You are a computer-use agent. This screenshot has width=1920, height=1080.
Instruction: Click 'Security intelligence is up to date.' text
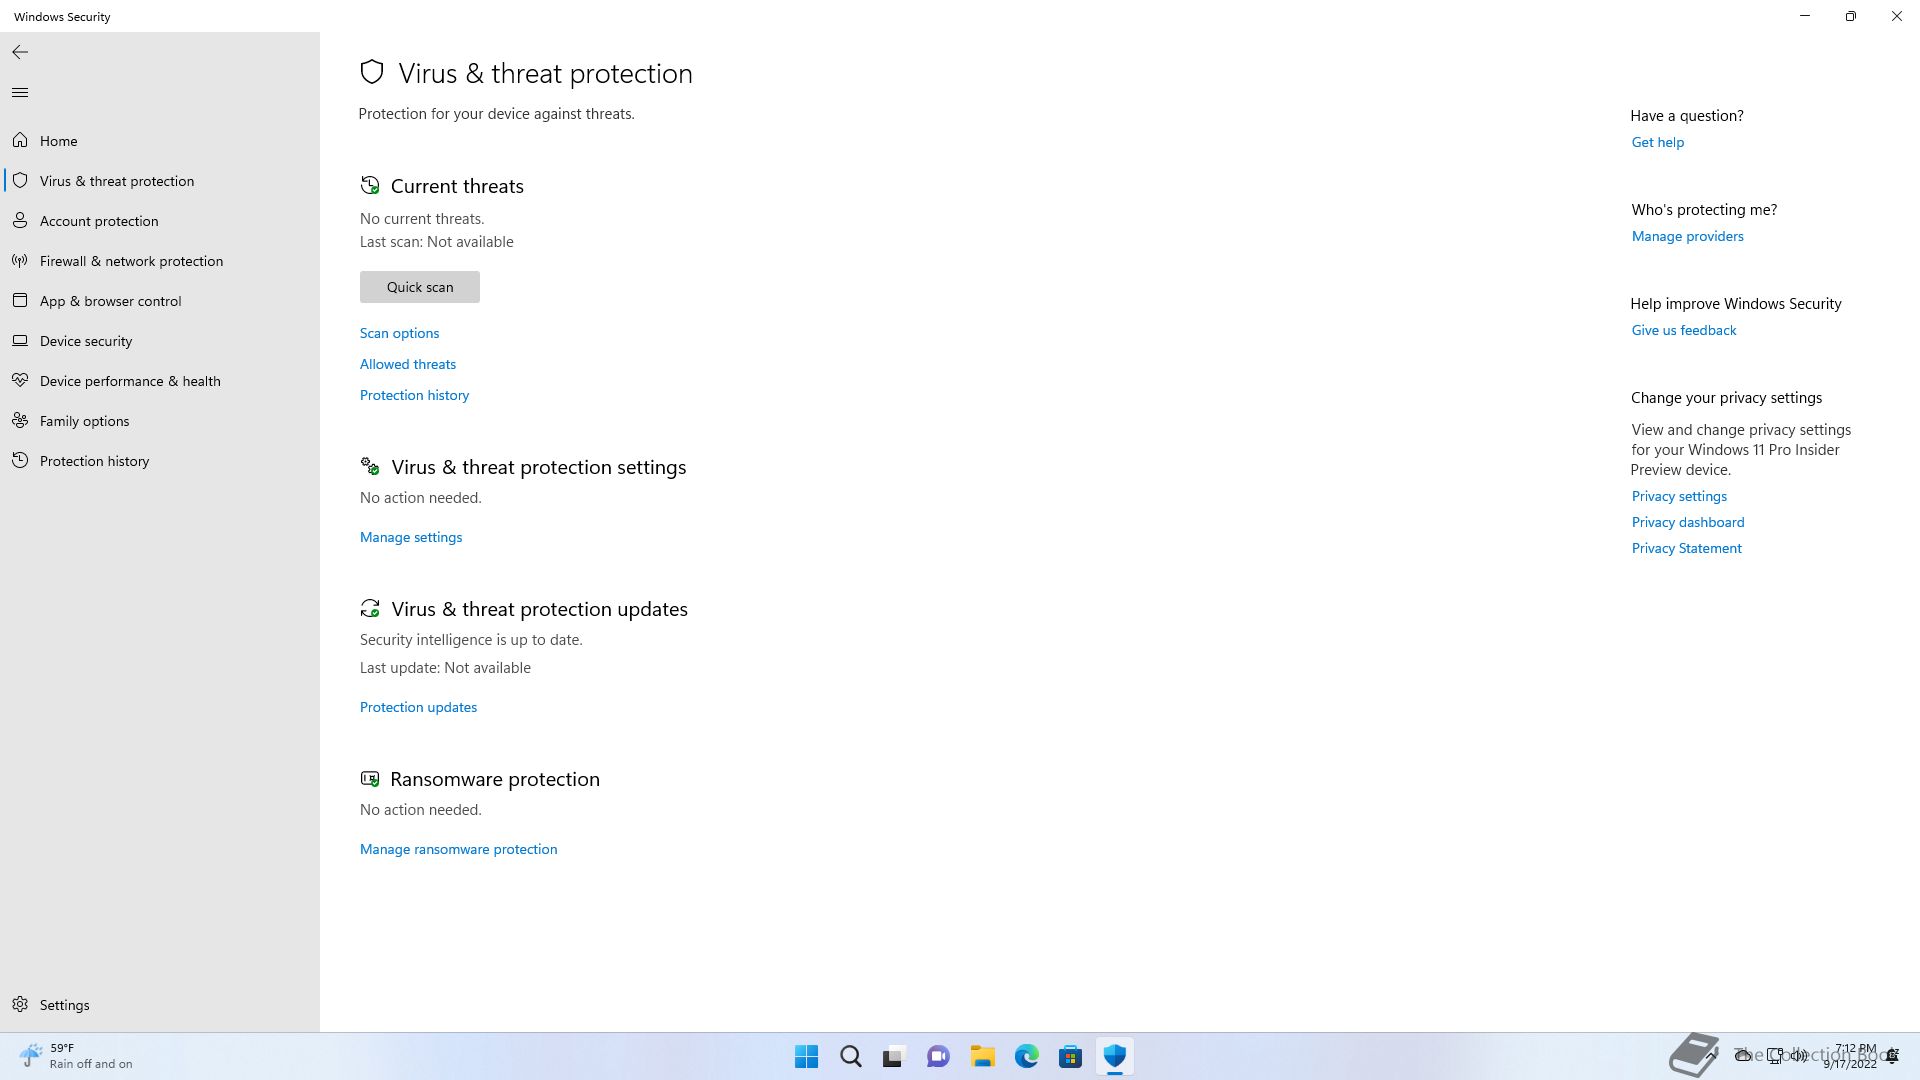pyautogui.click(x=471, y=640)
